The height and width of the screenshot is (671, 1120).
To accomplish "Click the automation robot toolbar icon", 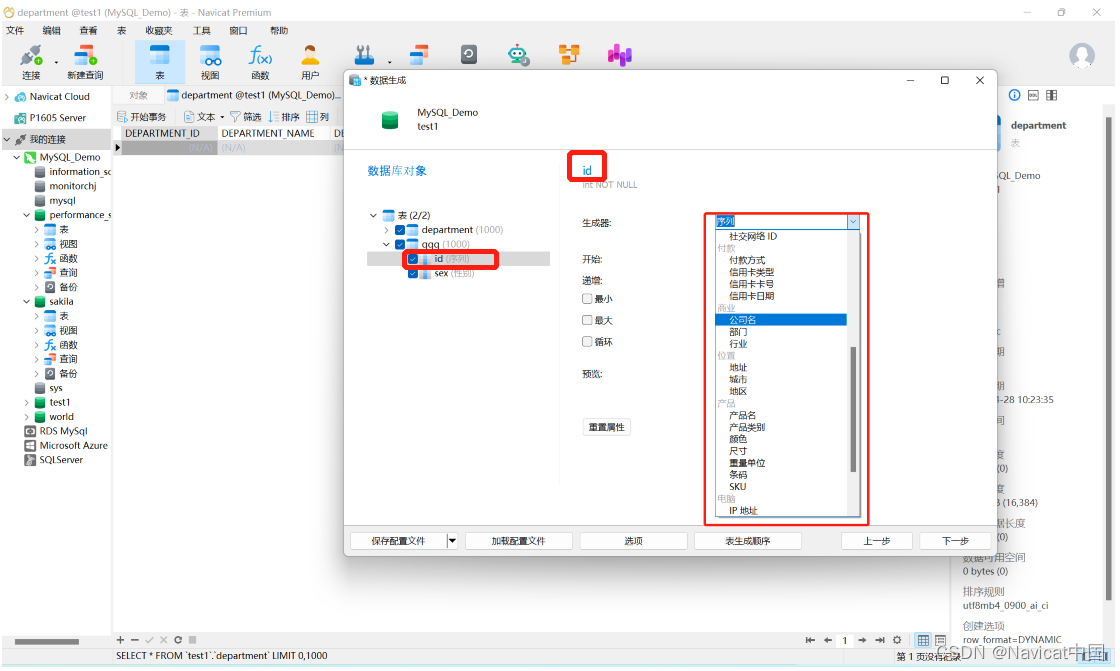I will pyautogui.click(x=518, y=55).
